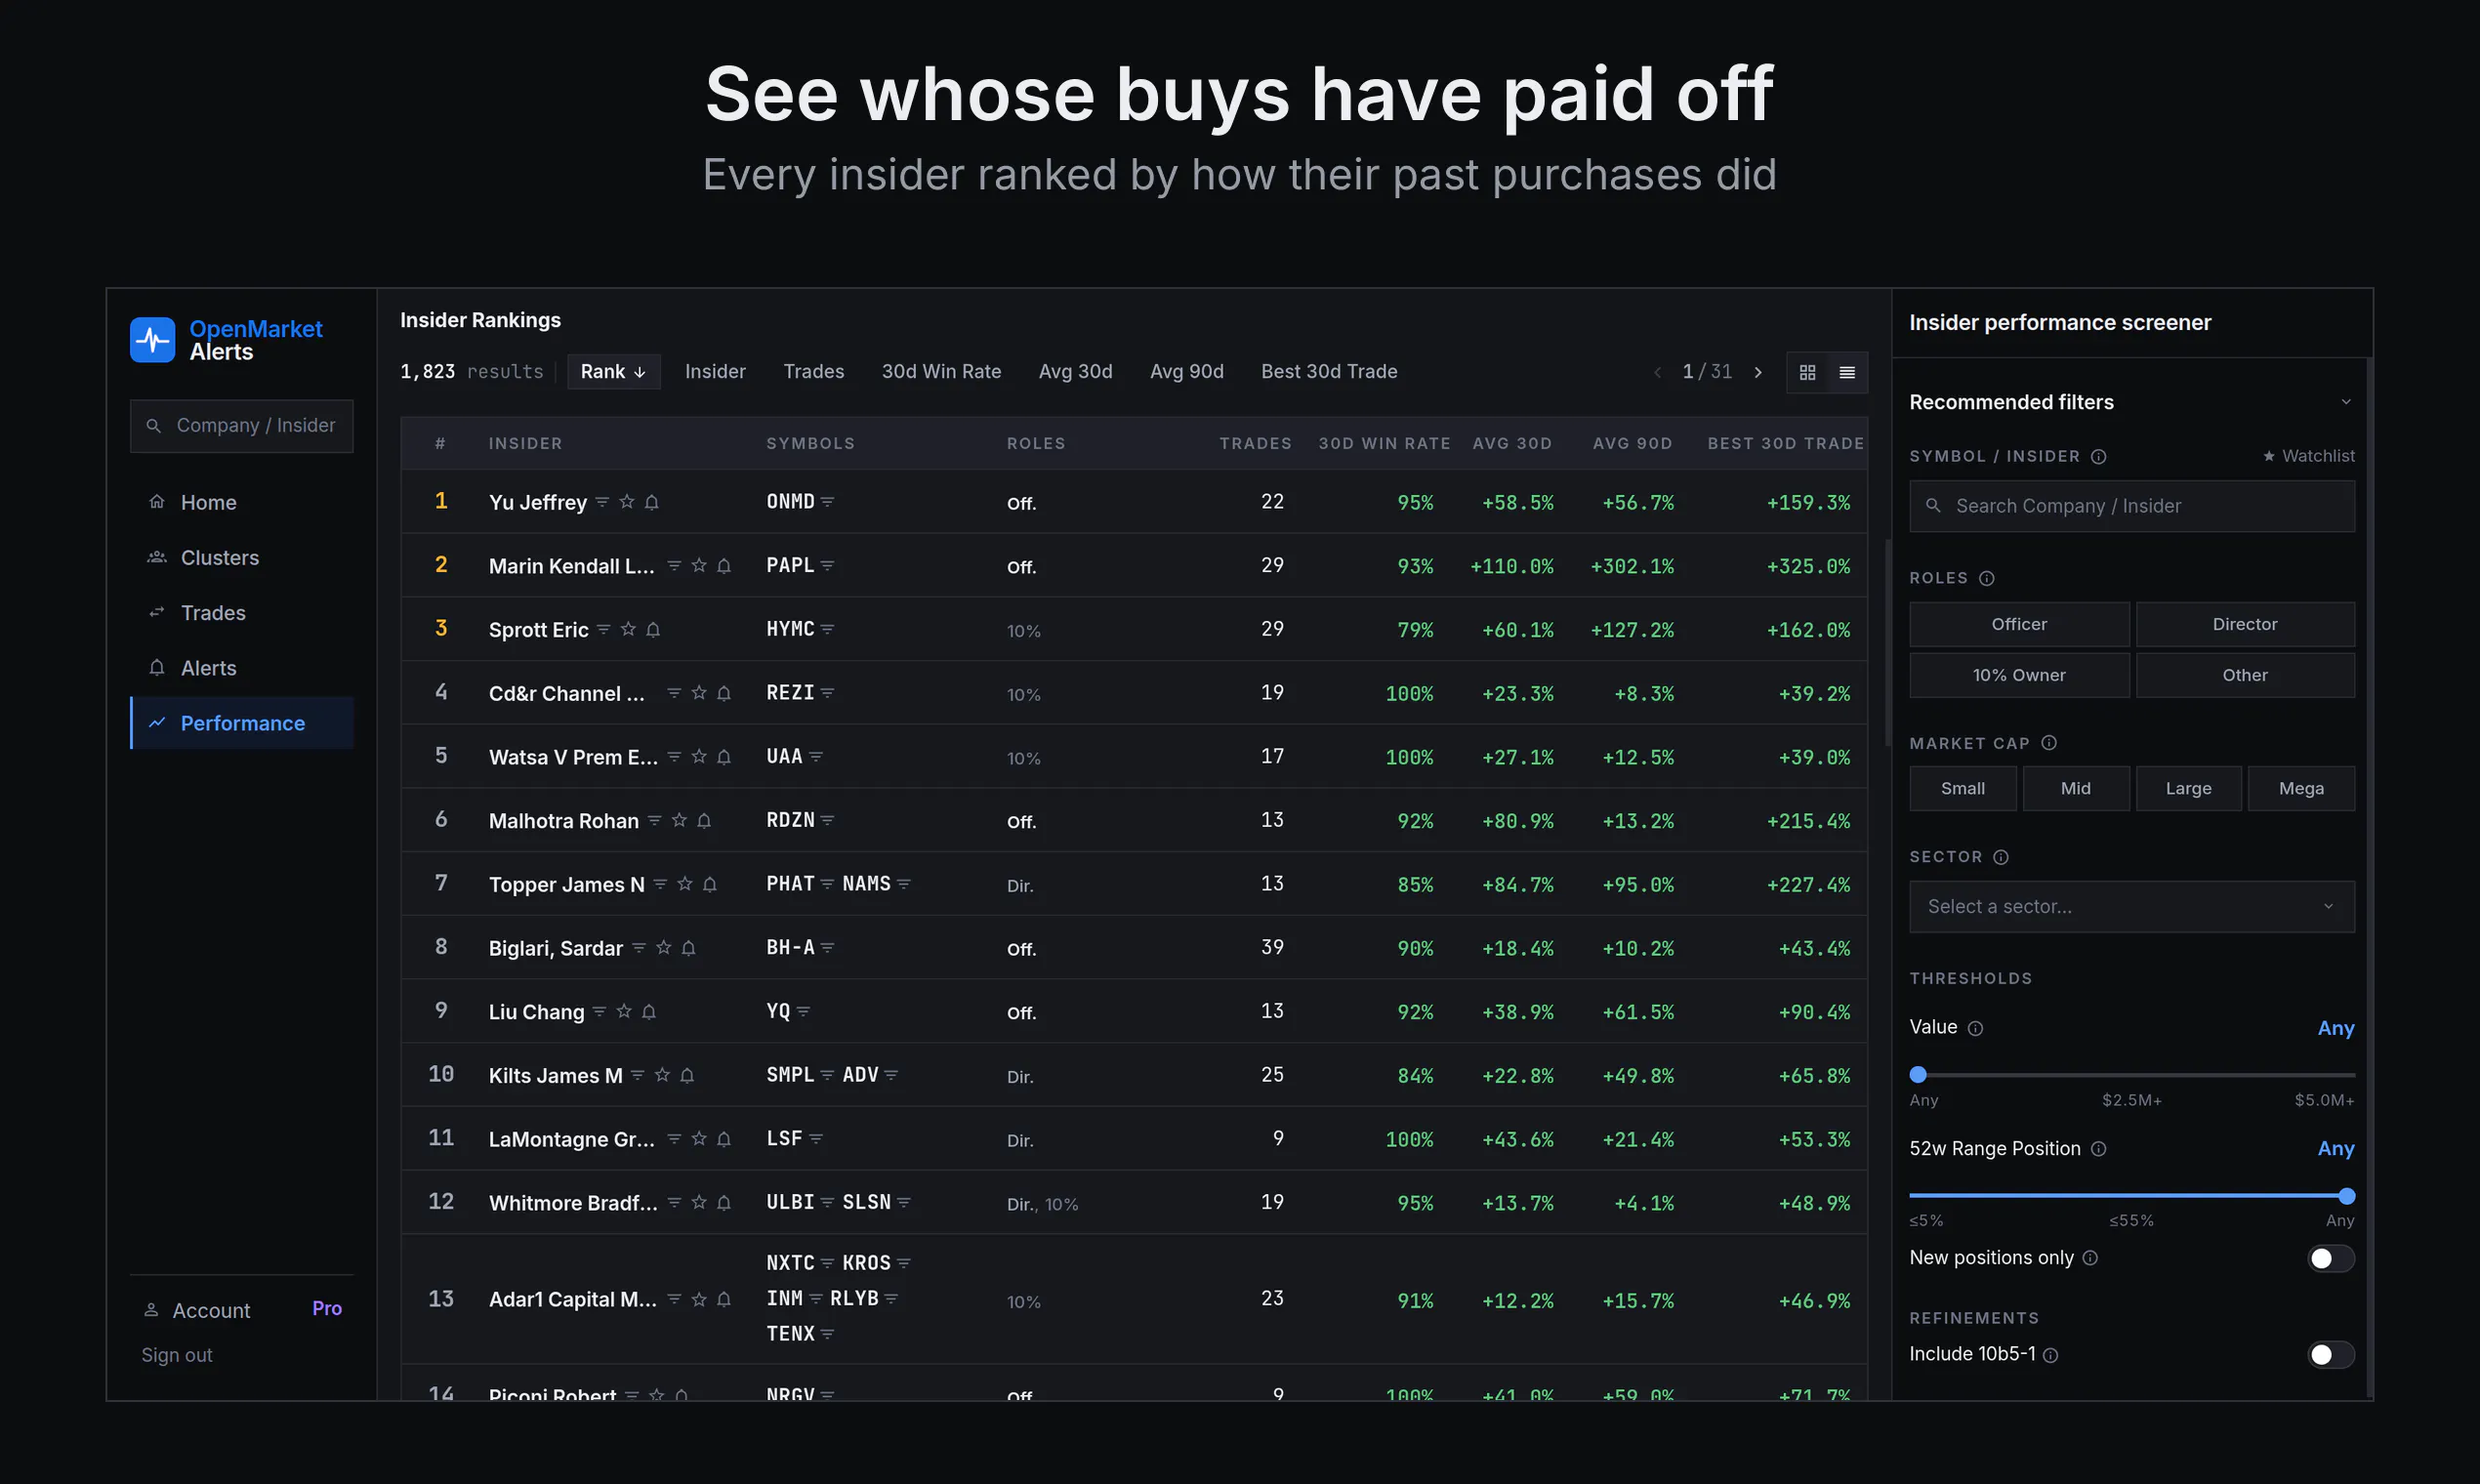Click the sidebar Company / Insider search field
This screenshot has width=2480, height=1484.
click(x=242, y=426)
